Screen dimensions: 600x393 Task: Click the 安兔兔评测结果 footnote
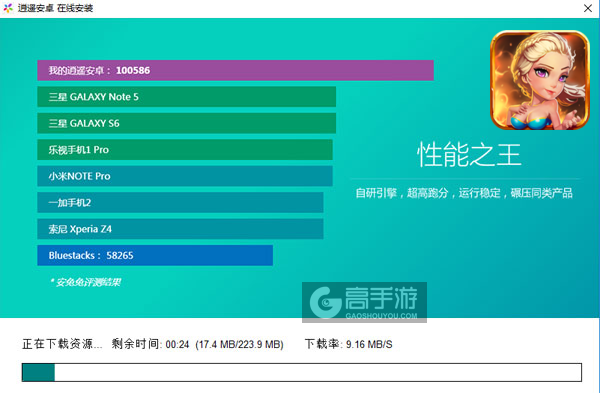(x=85, y=282)
